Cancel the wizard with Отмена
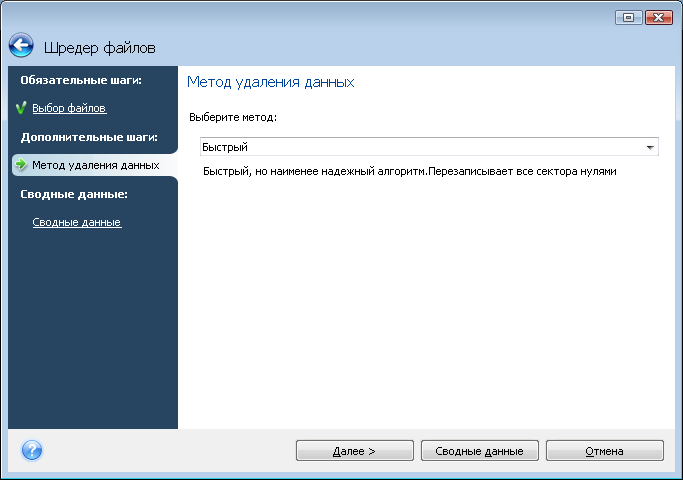The image size is (683, 480). [604, 451]
